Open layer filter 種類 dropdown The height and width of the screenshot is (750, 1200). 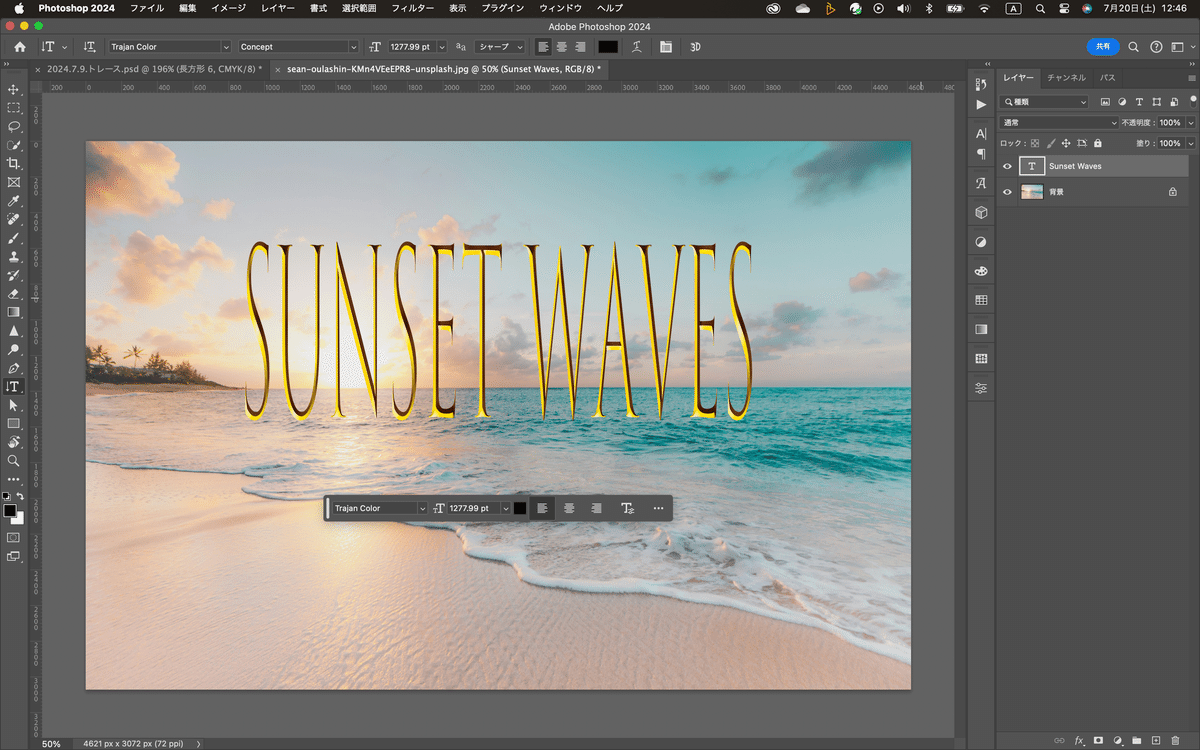coord(1044,102)
